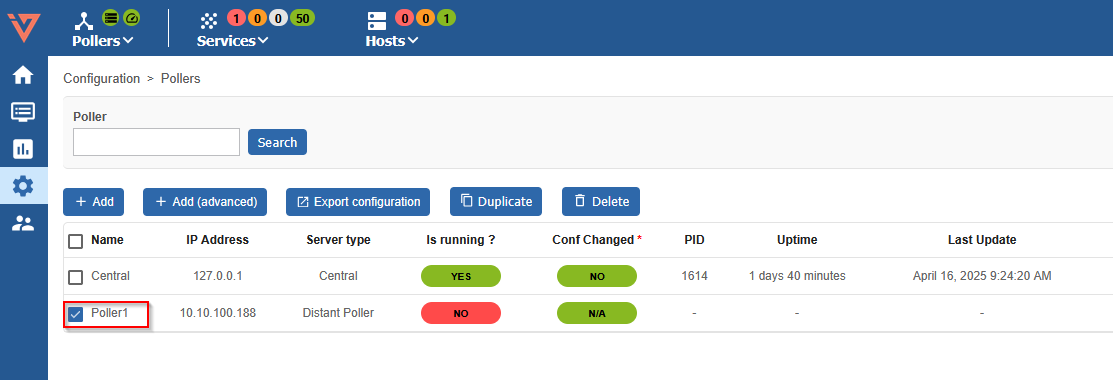Open the unknown services counter in gray

pyautogui.click(x=278, y=18)
